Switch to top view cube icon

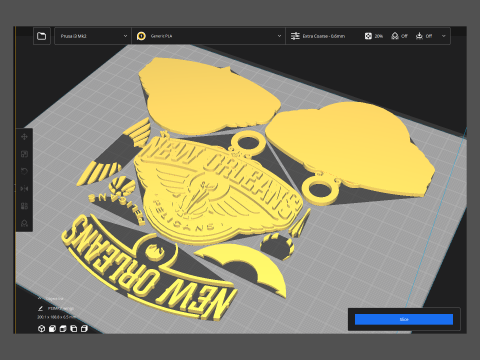tap(63, 329)
